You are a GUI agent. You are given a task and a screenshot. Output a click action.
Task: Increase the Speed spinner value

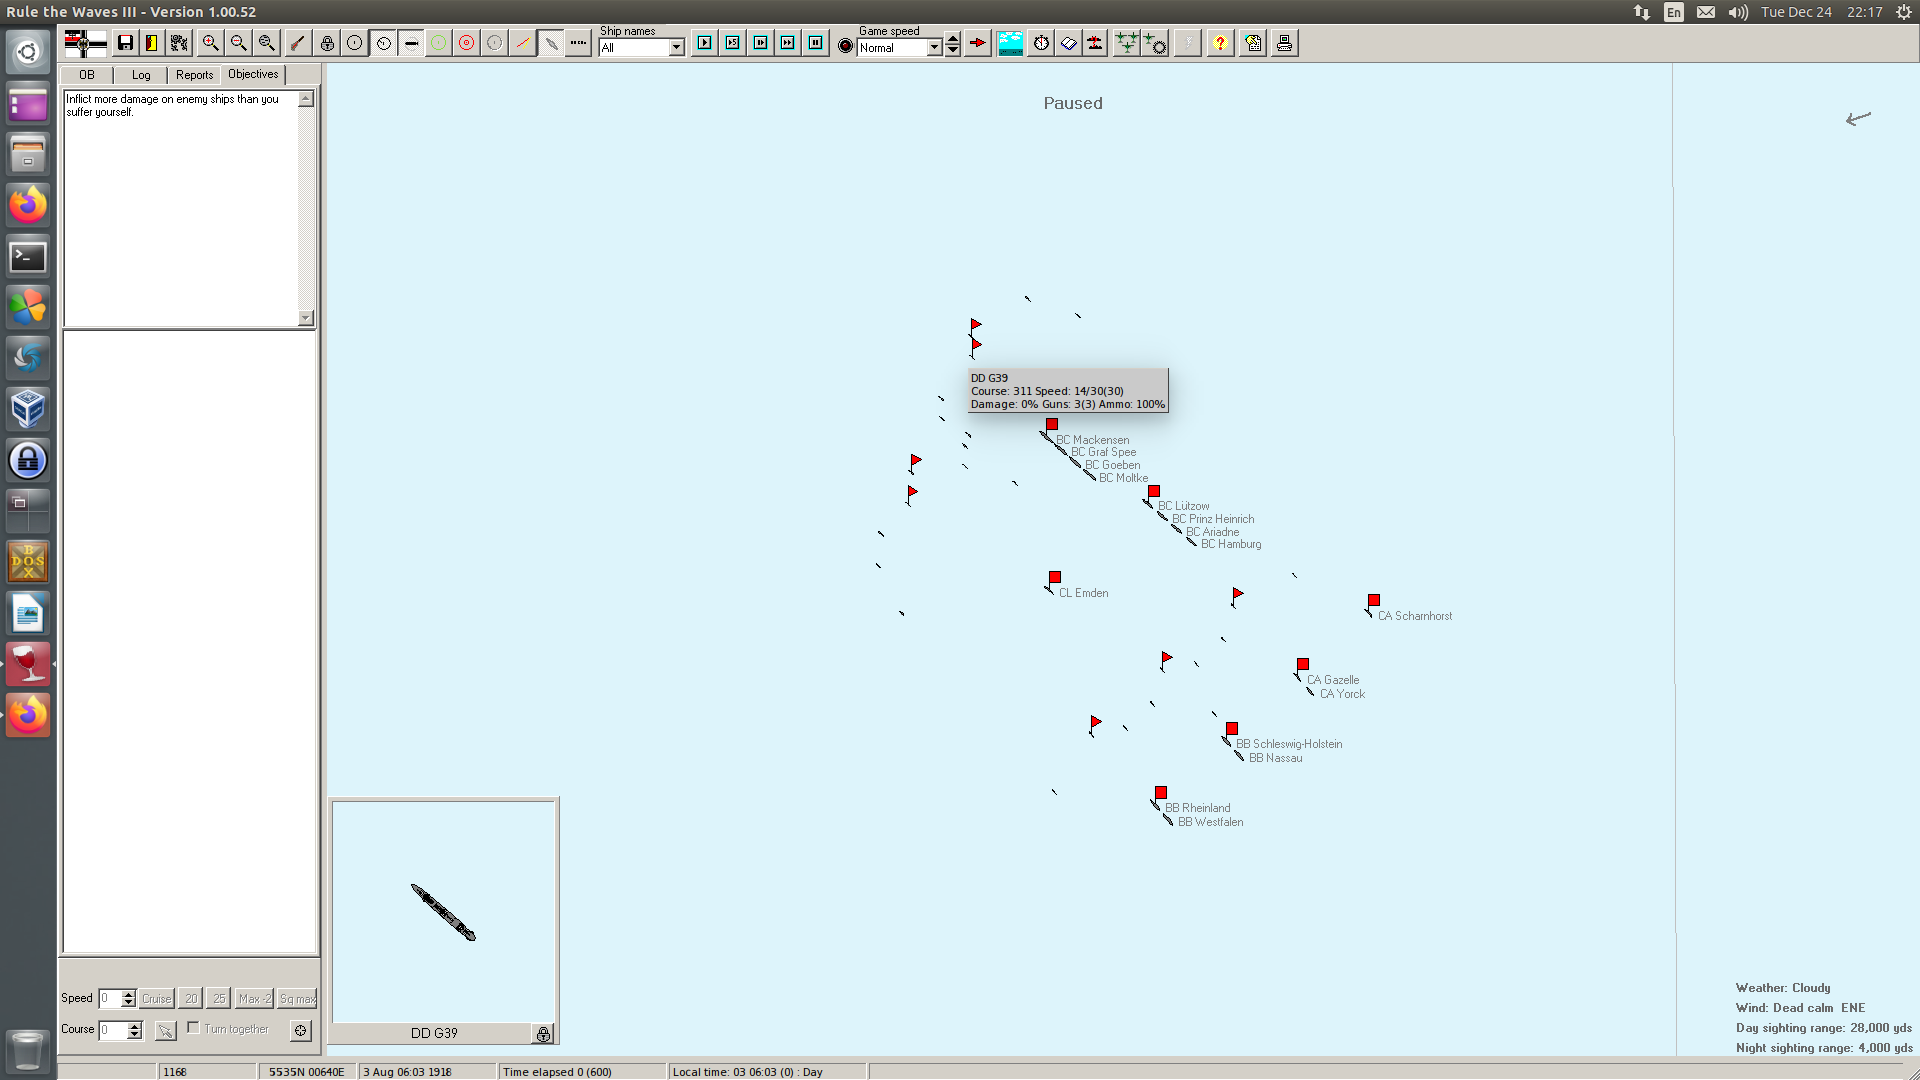click(x=128, y=993)
